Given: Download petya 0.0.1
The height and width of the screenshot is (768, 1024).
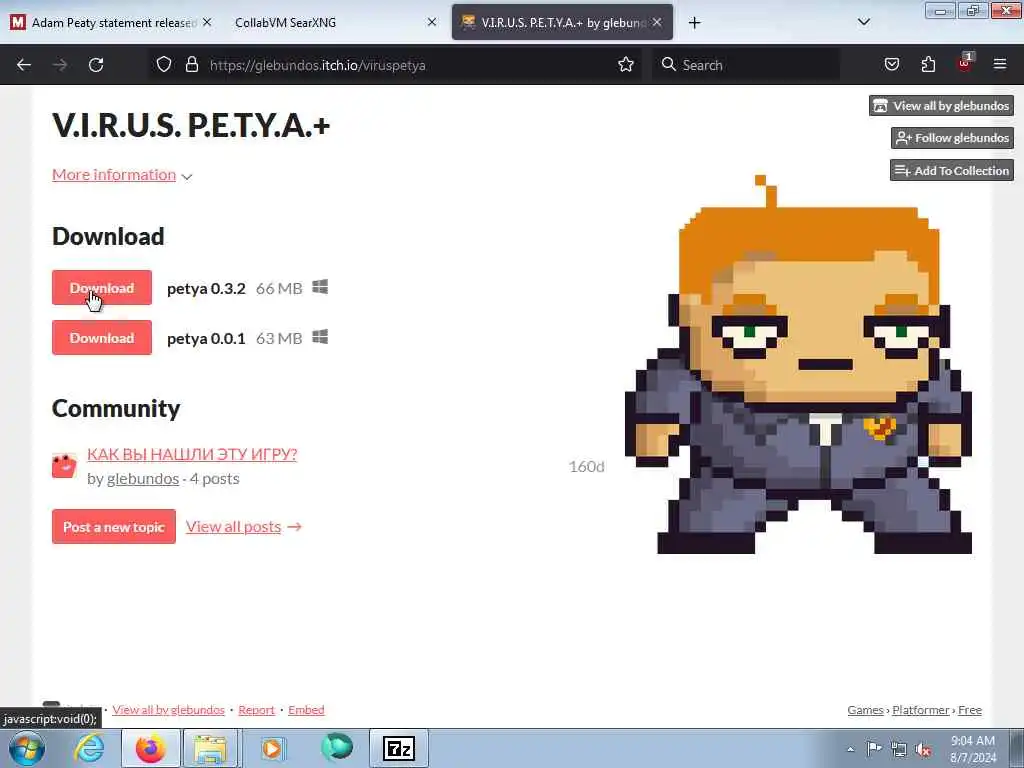Looking at the screenshot, I should 102,338.
